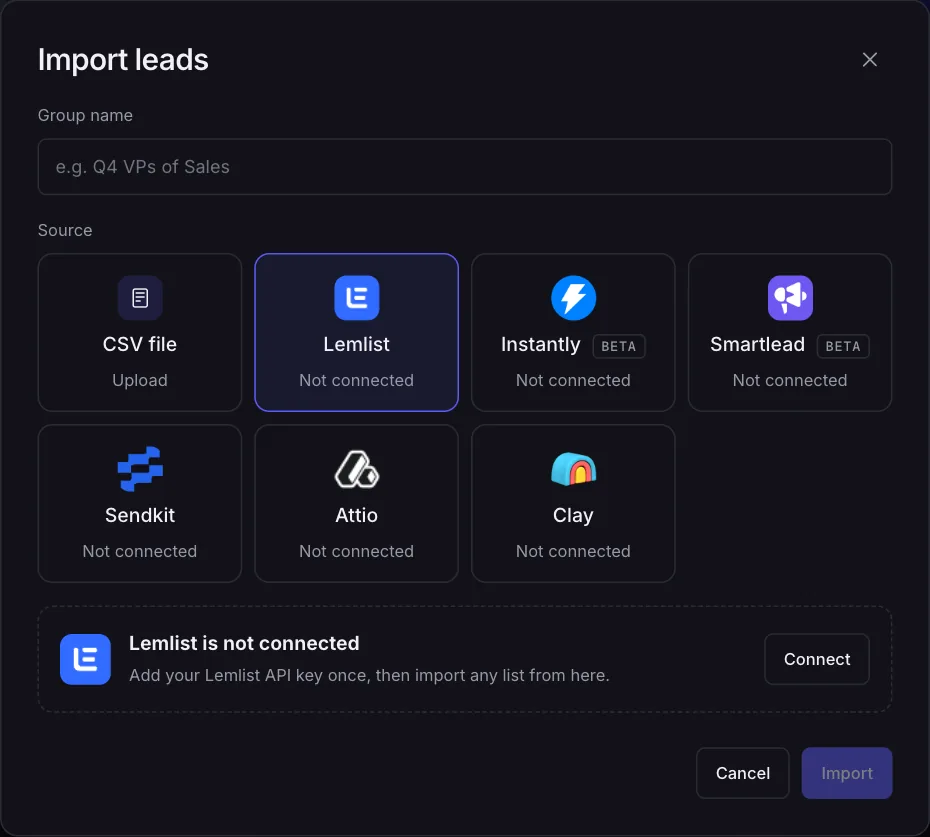Click "Not connected" under Attio
This screenshot has height=837, width=930.
[x=356, y=551]
